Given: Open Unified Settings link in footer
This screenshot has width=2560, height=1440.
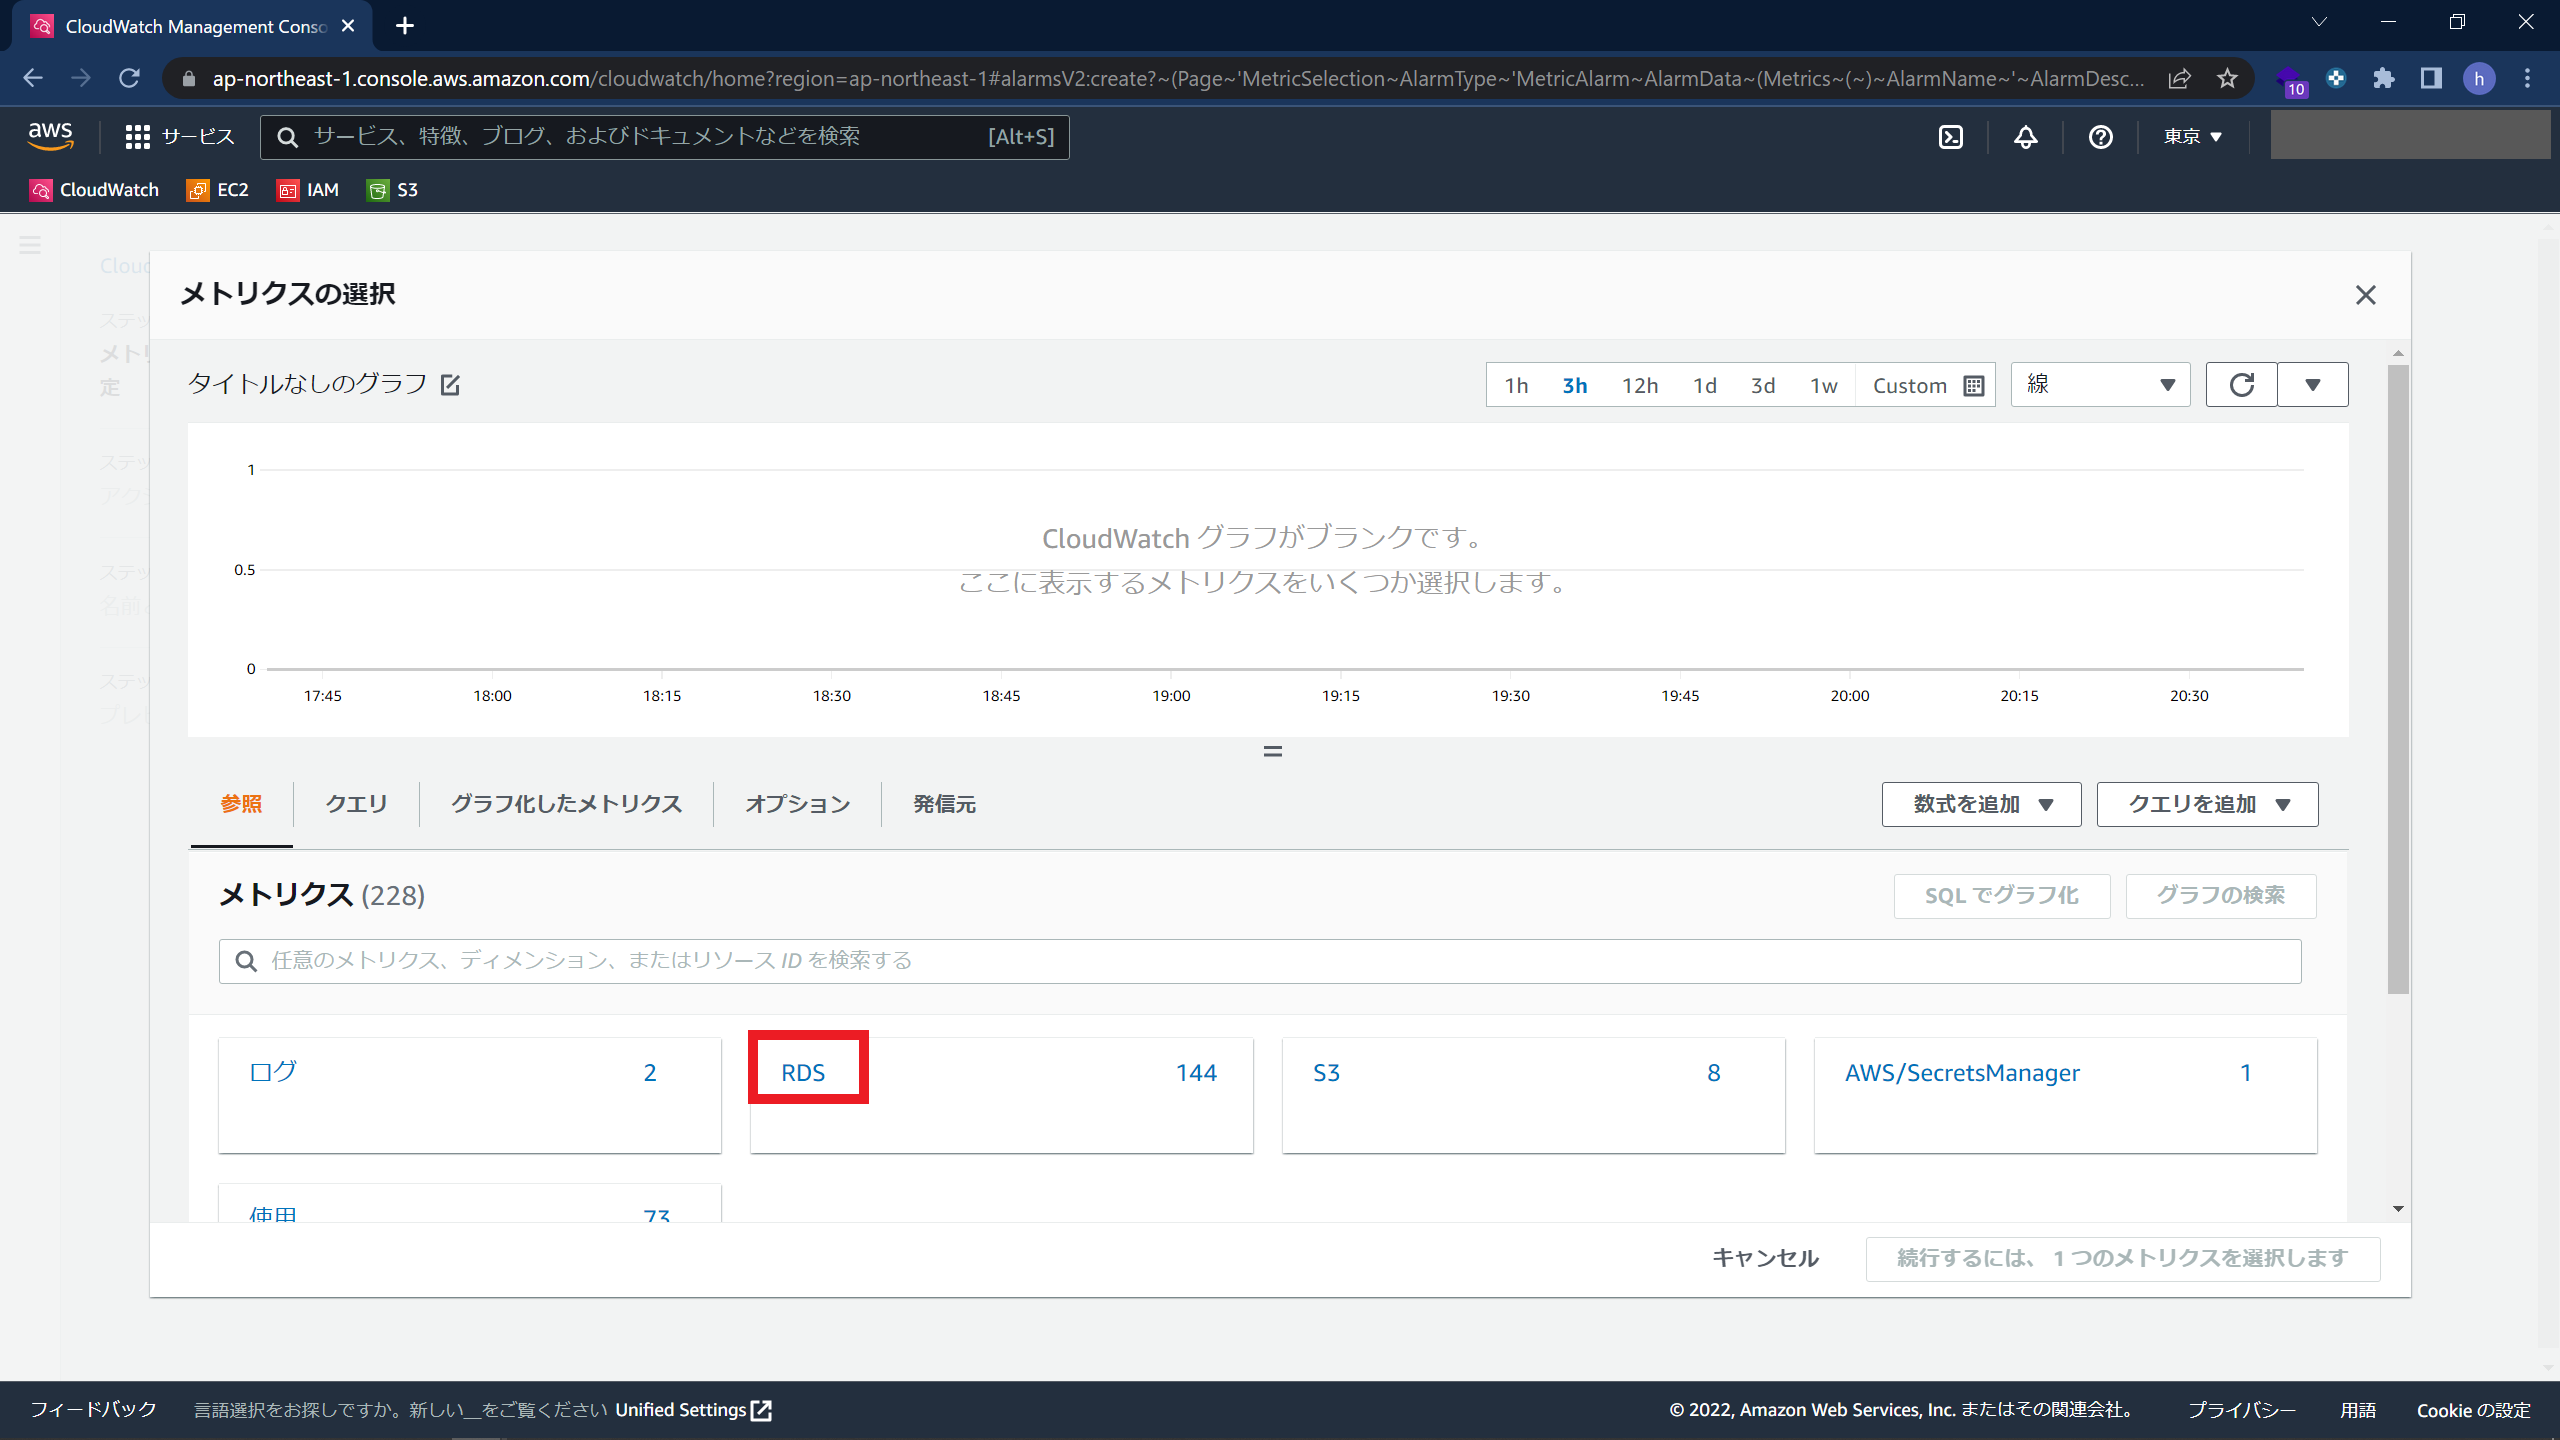Looking at the screenshot, I should (693, 1410).
